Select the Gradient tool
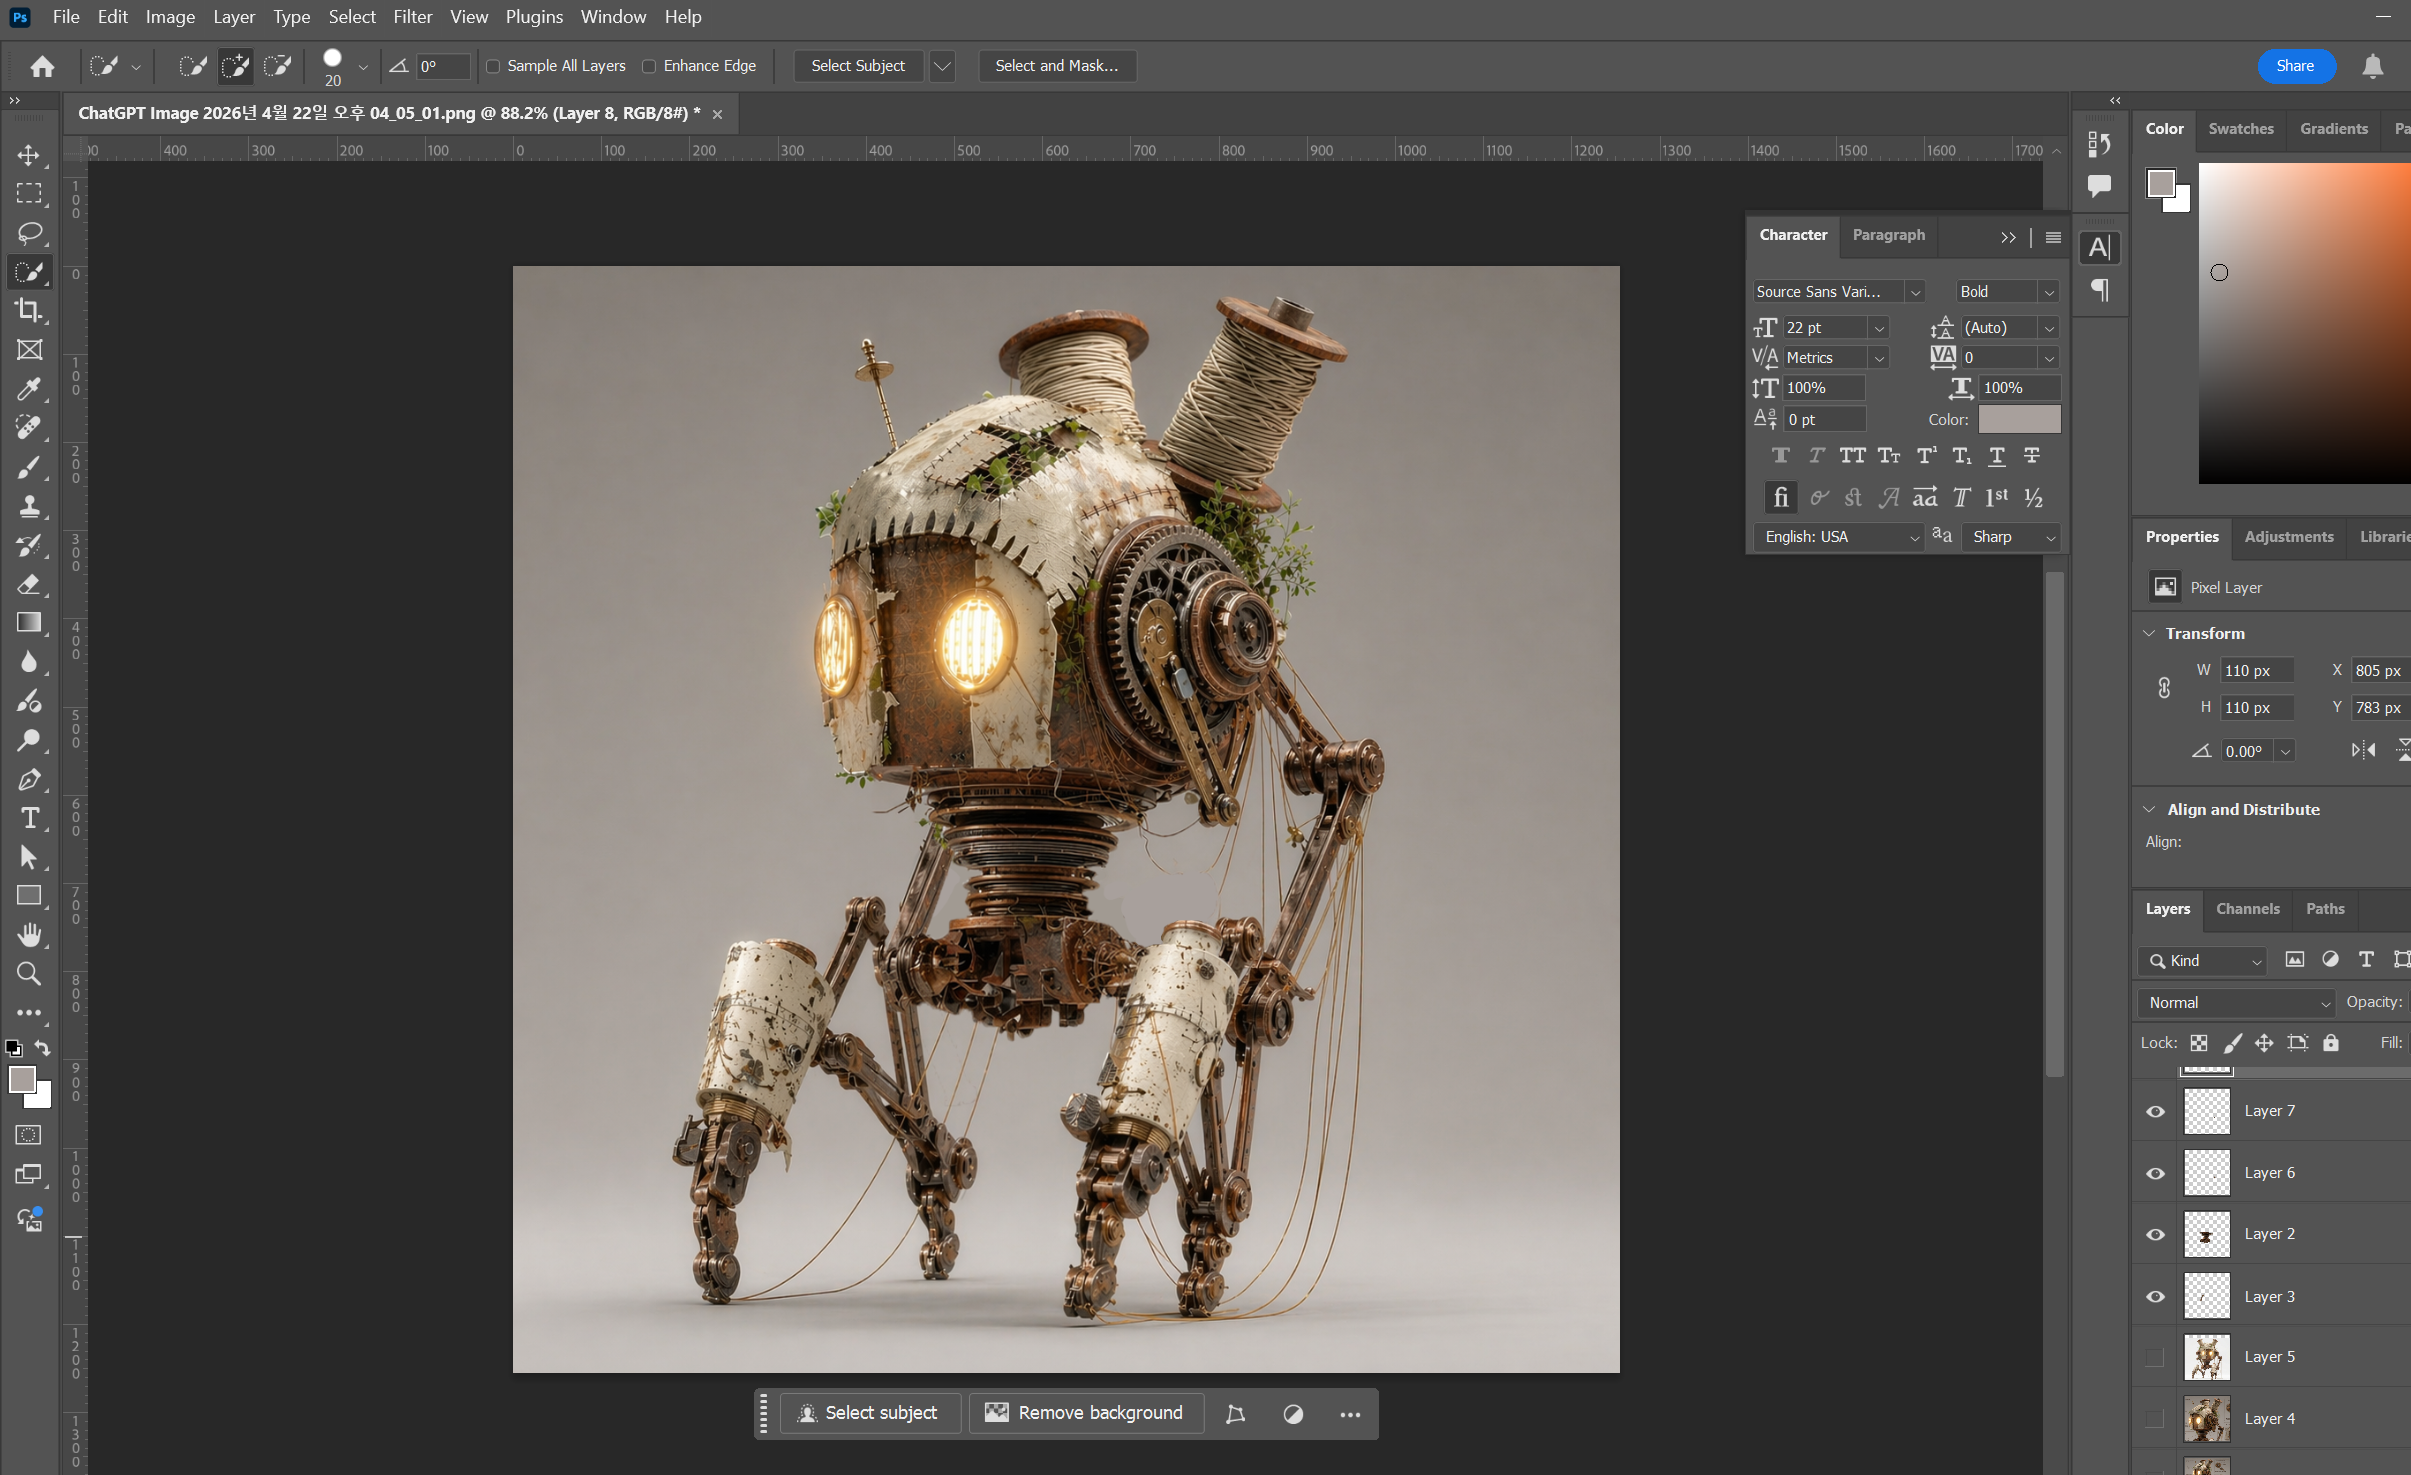 point(29,623)
